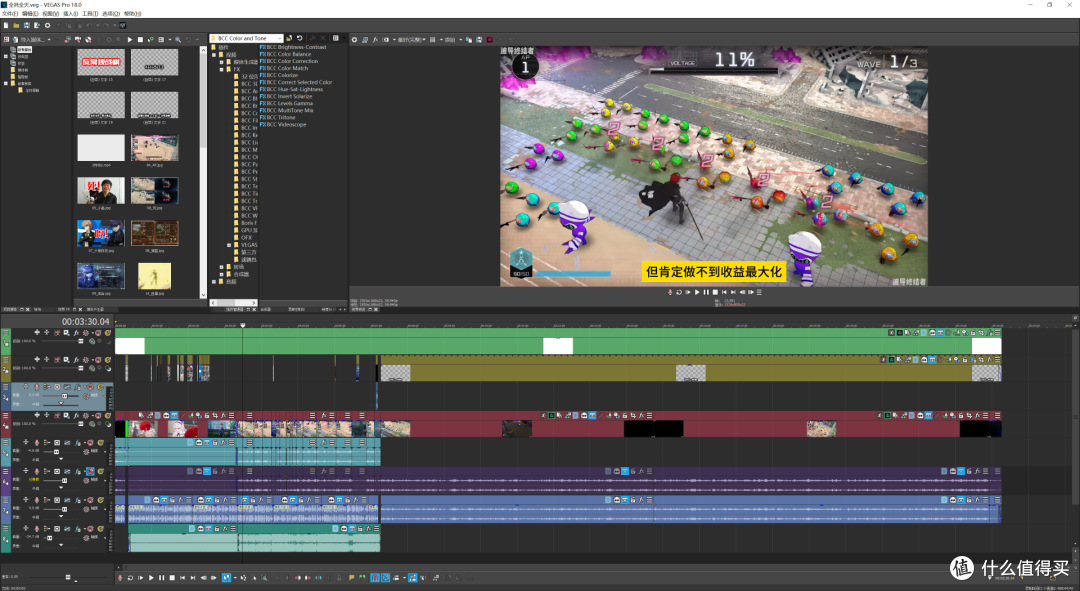The height and width of the screenshot is (591, 1080).
Task: Open the 视图(V) menu
Action: pos(50,14)
